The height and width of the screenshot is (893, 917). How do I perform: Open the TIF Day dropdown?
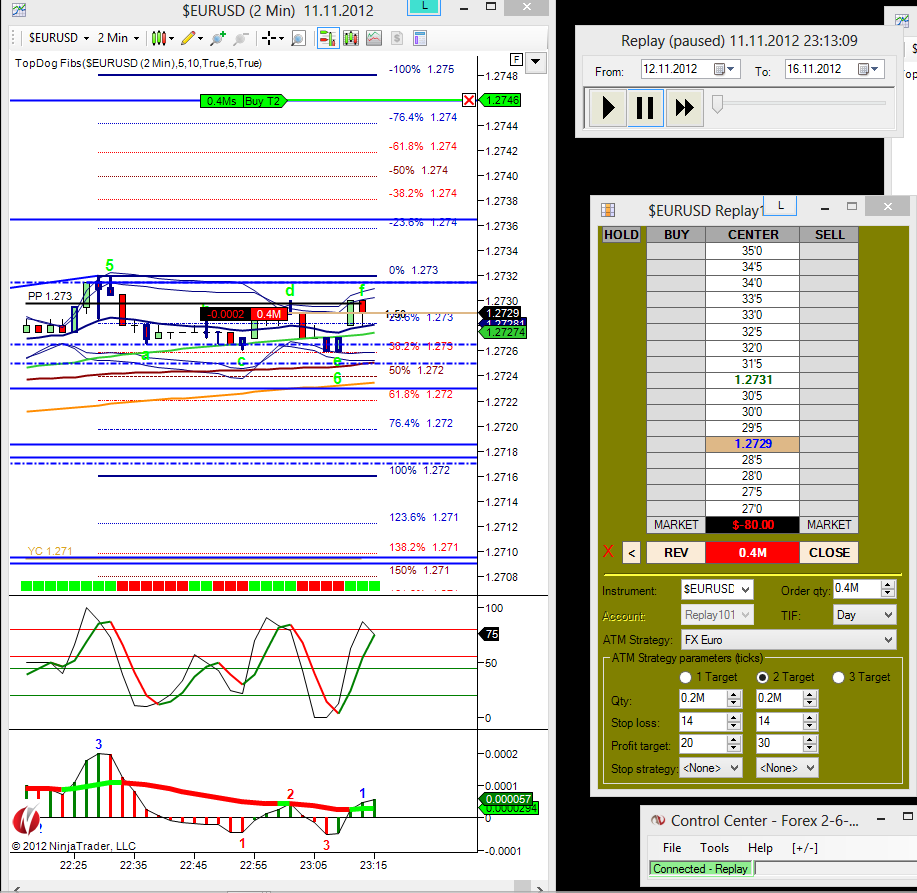coord(864,615)
